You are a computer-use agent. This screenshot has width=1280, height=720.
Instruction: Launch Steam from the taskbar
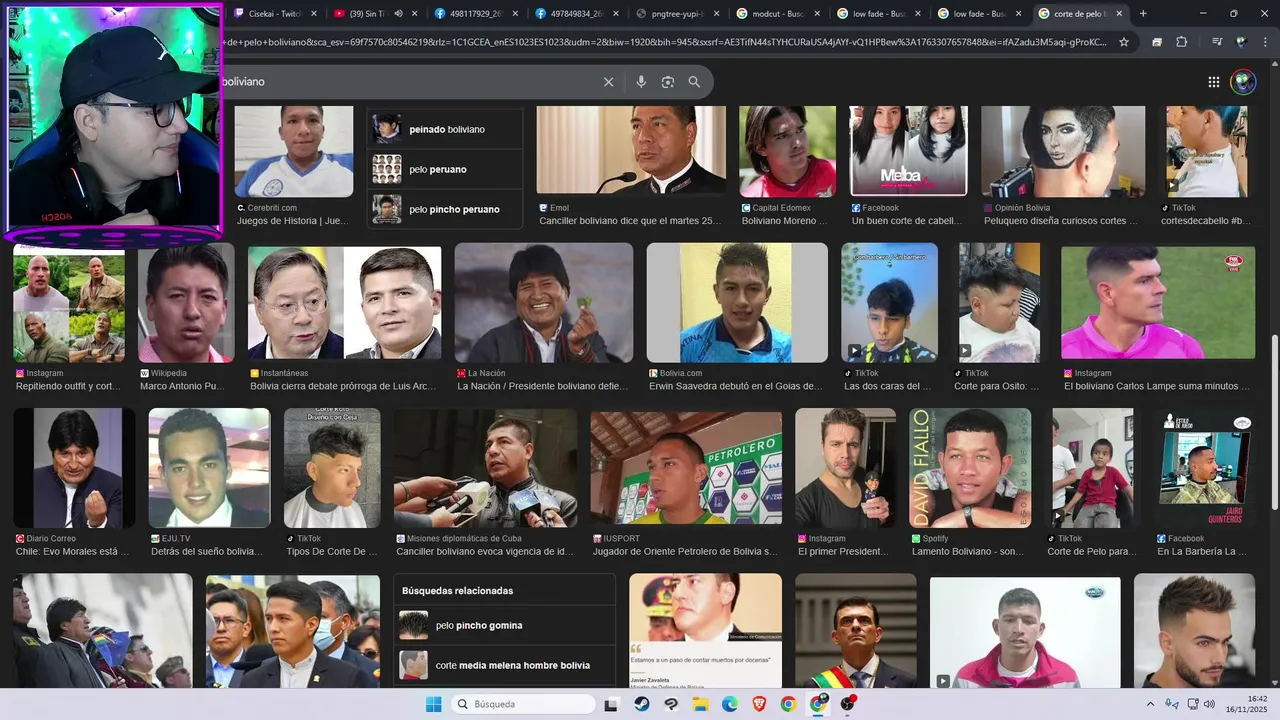pos(641,704)
